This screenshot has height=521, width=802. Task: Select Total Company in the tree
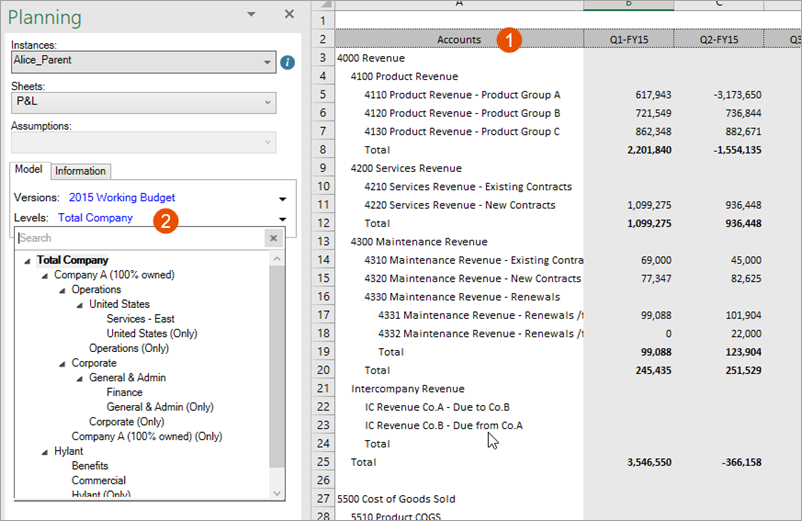[73, 260]
